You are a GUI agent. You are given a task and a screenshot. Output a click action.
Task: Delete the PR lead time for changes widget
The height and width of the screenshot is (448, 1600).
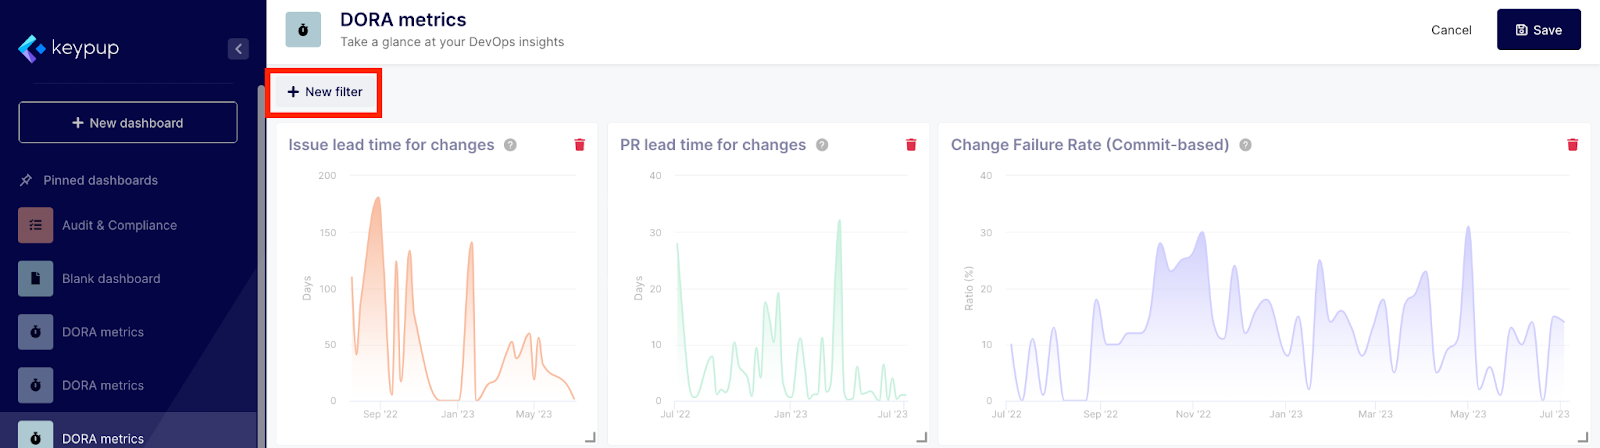(911, 145)
